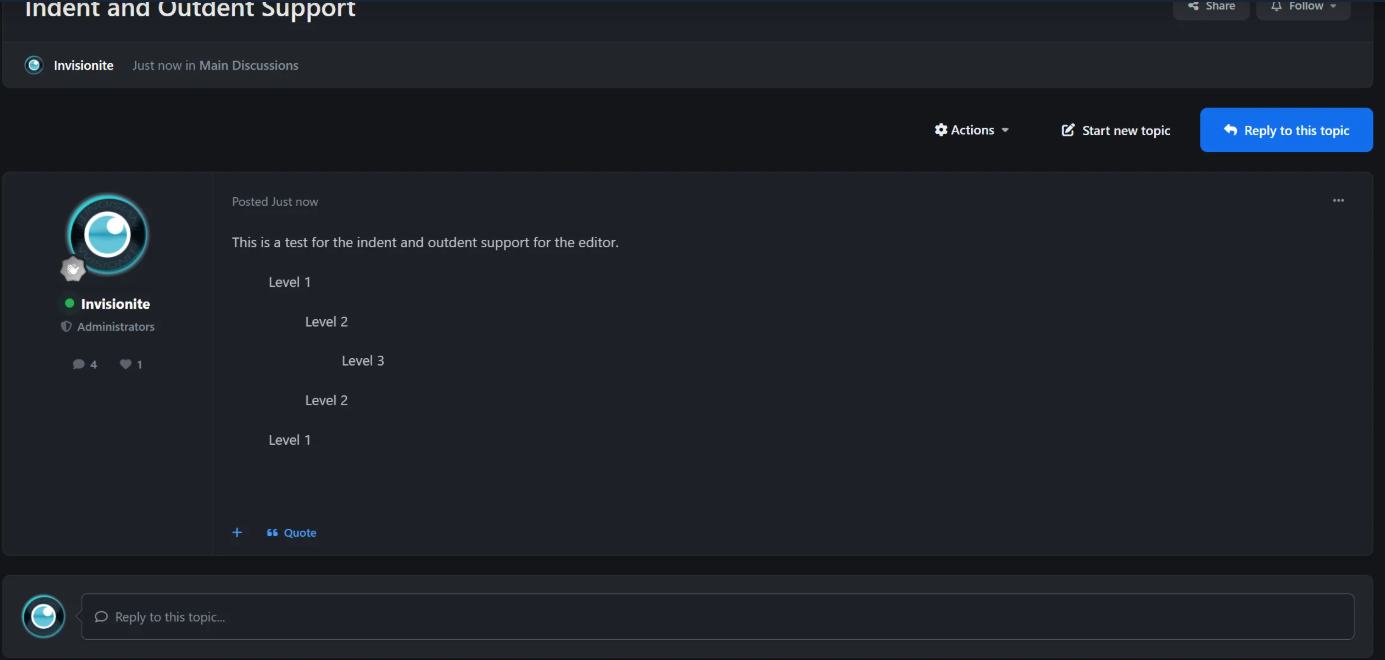
Task: Click the Quote link
Action: 292,533
